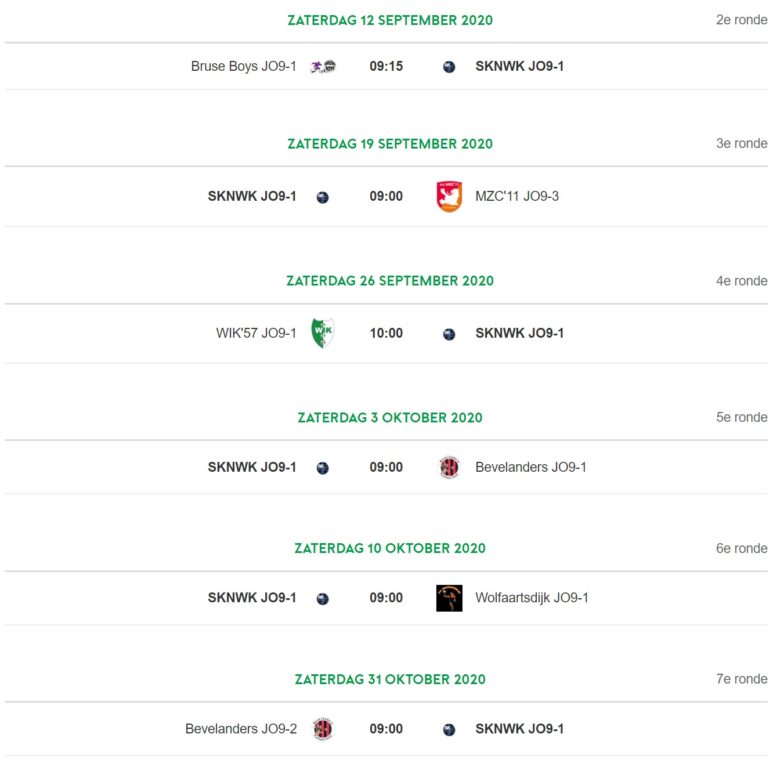Open the Bruse Boys JO9-1 team link
This screenshot has width=777, height=770.
click(x=243, y=66)
